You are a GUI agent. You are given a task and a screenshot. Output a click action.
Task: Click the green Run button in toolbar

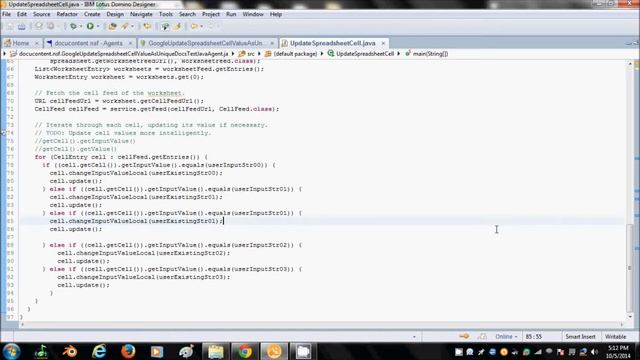tap(90, 27)
